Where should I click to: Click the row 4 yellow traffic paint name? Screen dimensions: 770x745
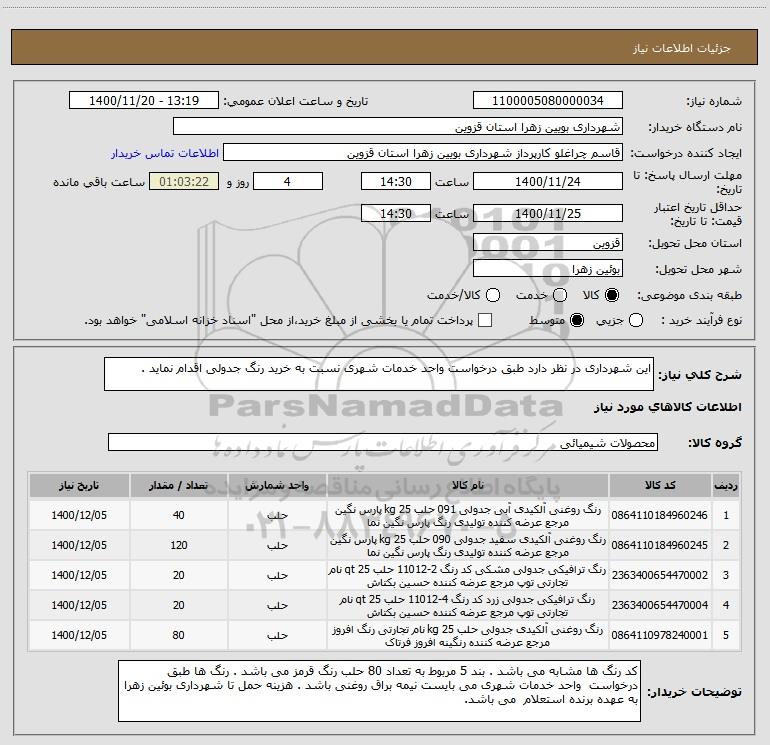(x=468, y=606)
